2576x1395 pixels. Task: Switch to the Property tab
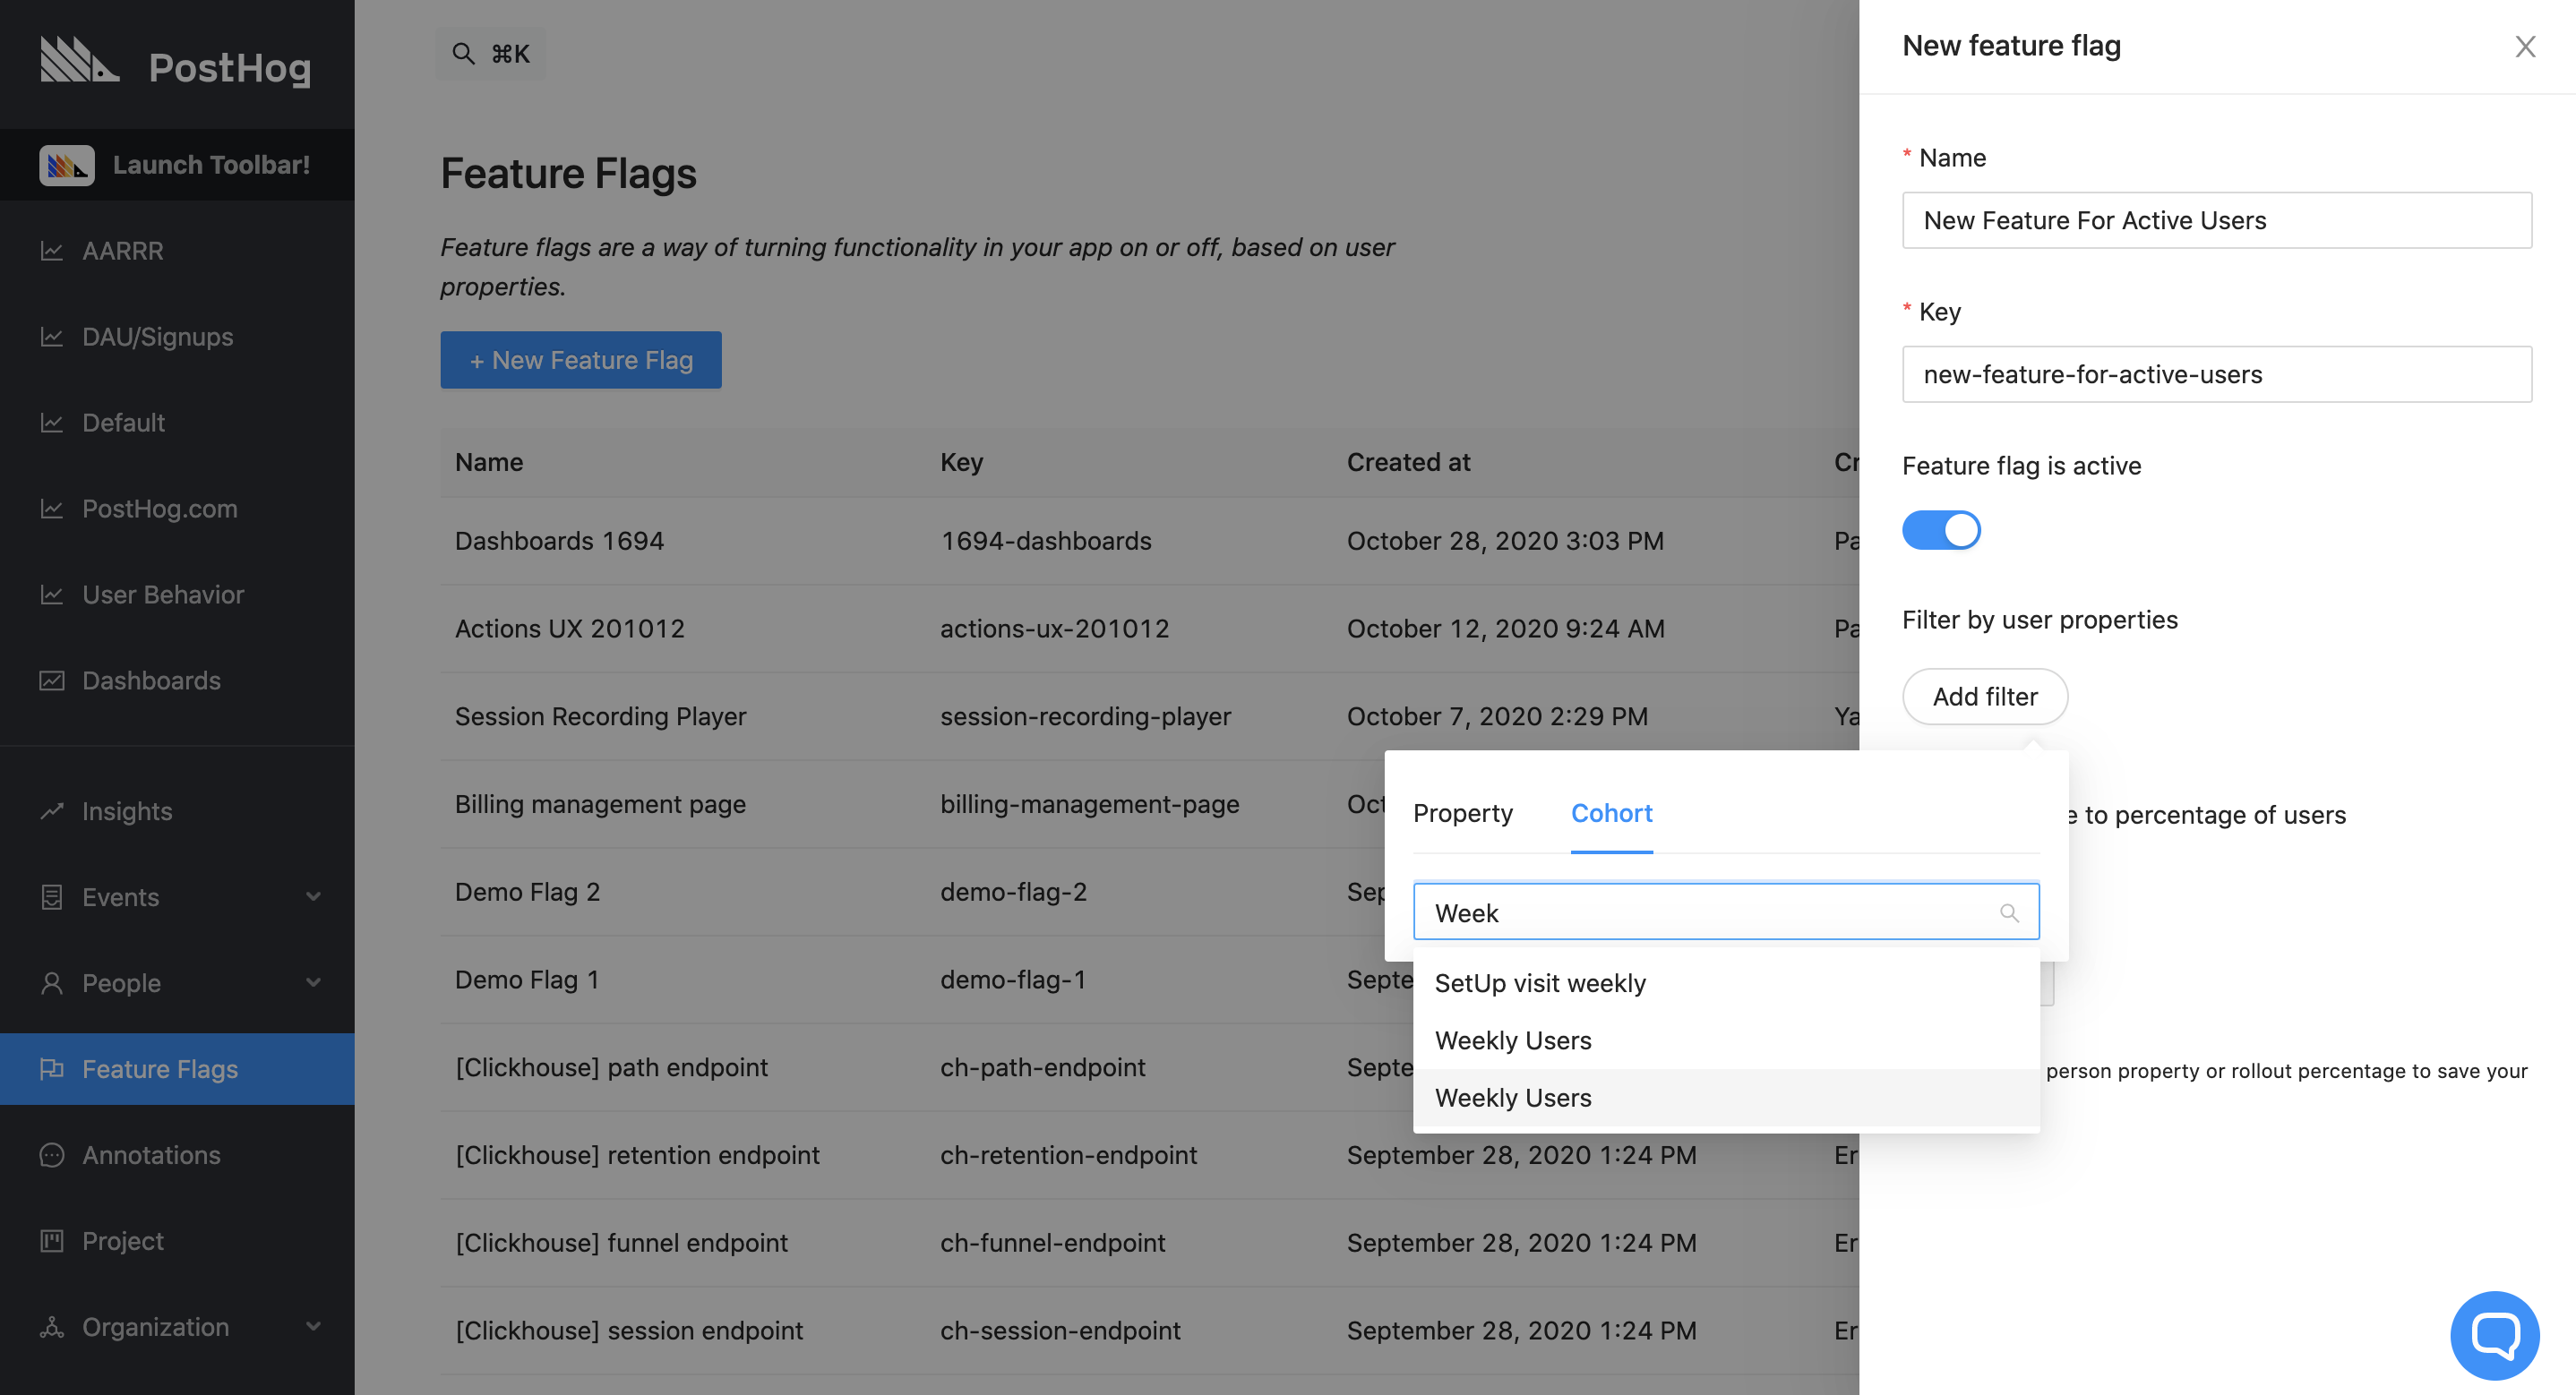coord(1462,813)
